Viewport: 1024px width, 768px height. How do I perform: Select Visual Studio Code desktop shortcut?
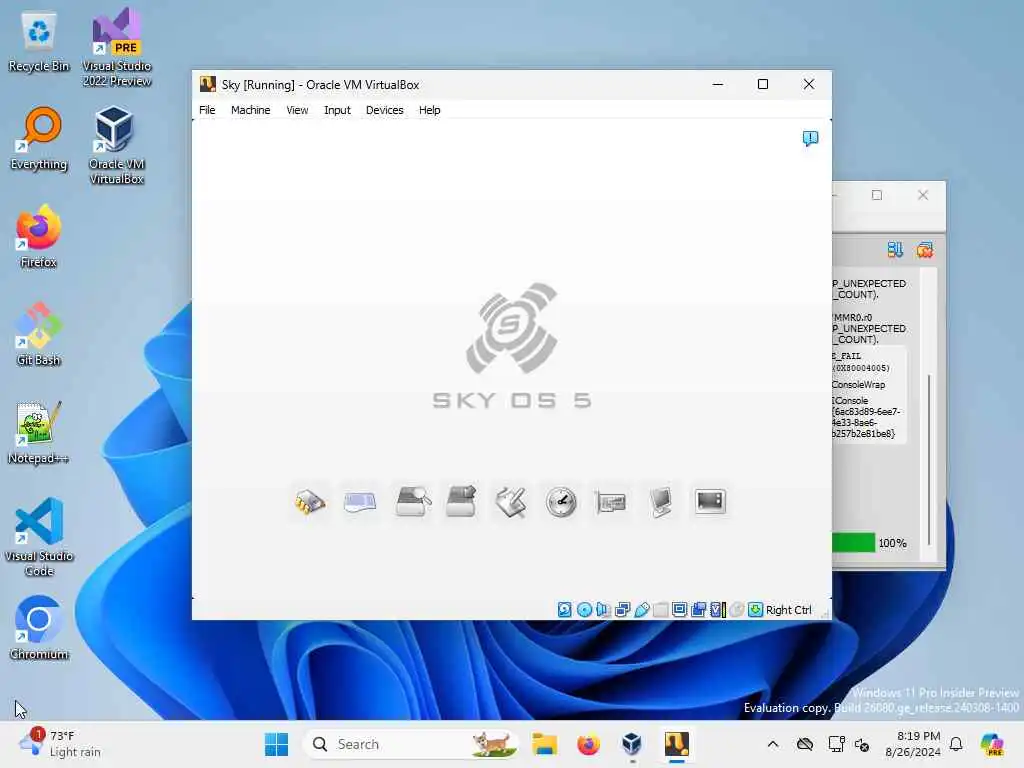click(x=39, y=537)
